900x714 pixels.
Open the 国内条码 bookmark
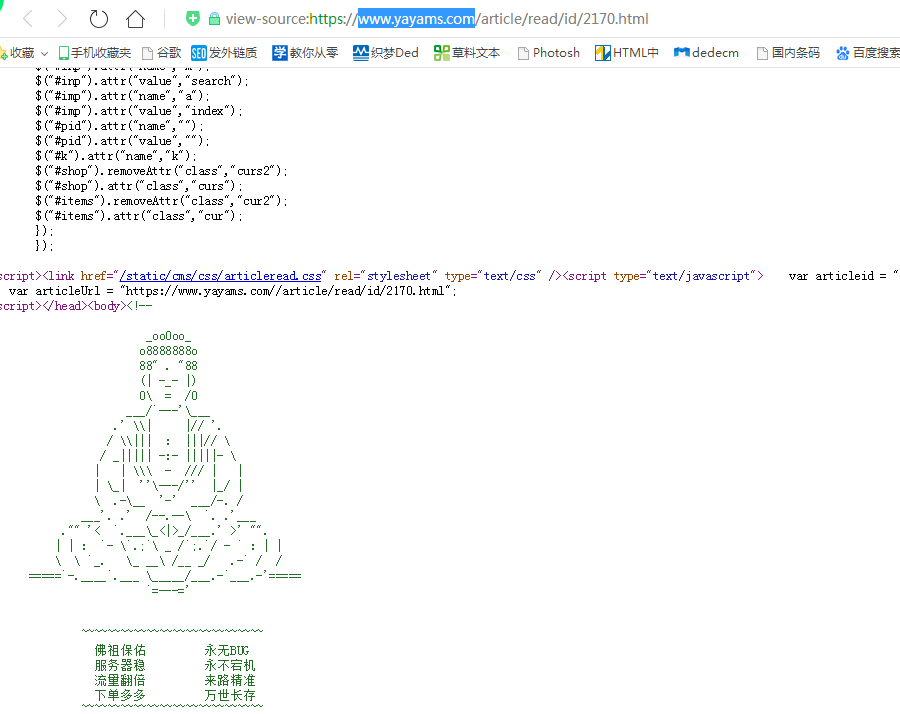[788, 53]
